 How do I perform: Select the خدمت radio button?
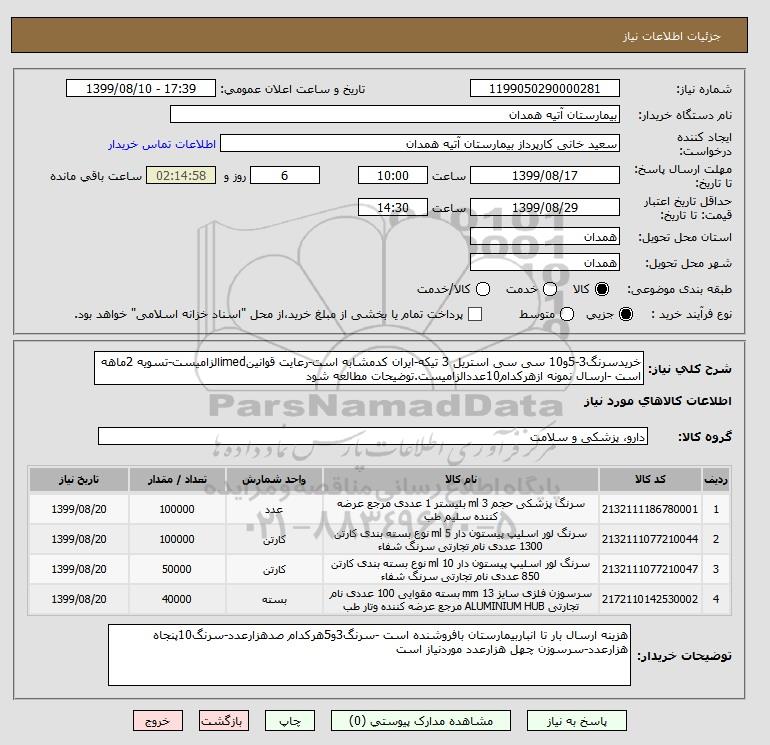(x=550, y=289)
